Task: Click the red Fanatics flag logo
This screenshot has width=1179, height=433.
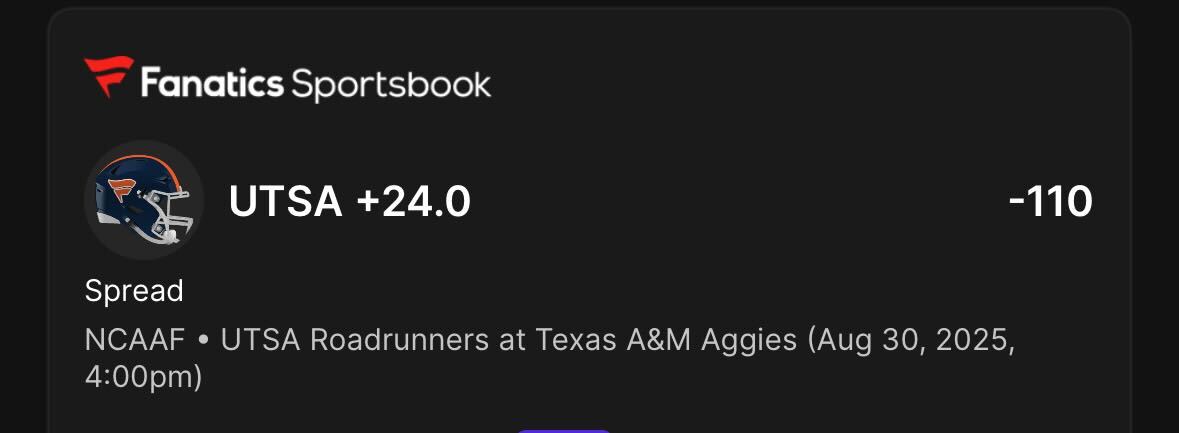Action: pos(109,77)
